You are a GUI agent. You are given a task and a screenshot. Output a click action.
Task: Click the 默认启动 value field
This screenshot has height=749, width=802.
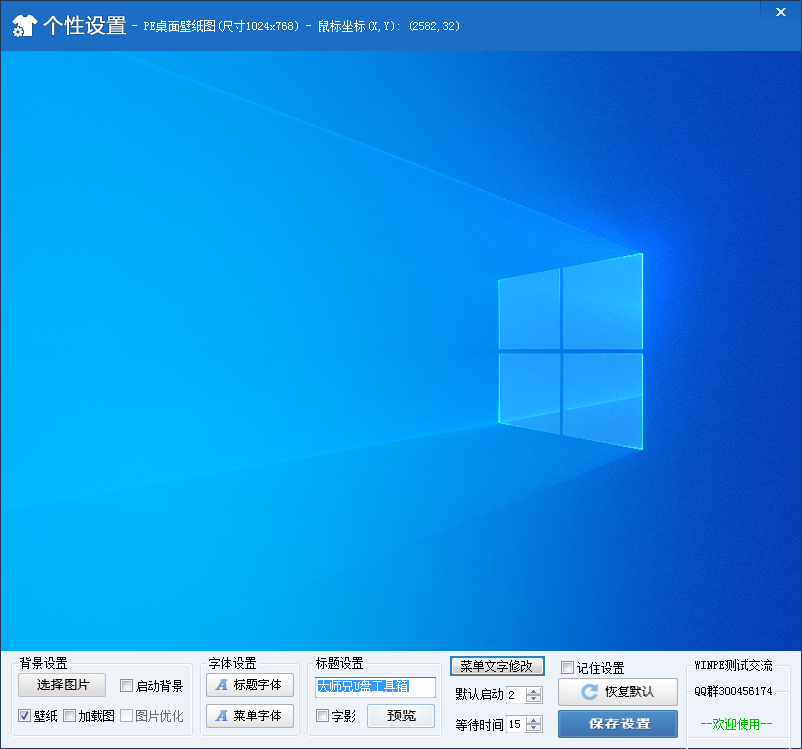click(x=516, y=695)
